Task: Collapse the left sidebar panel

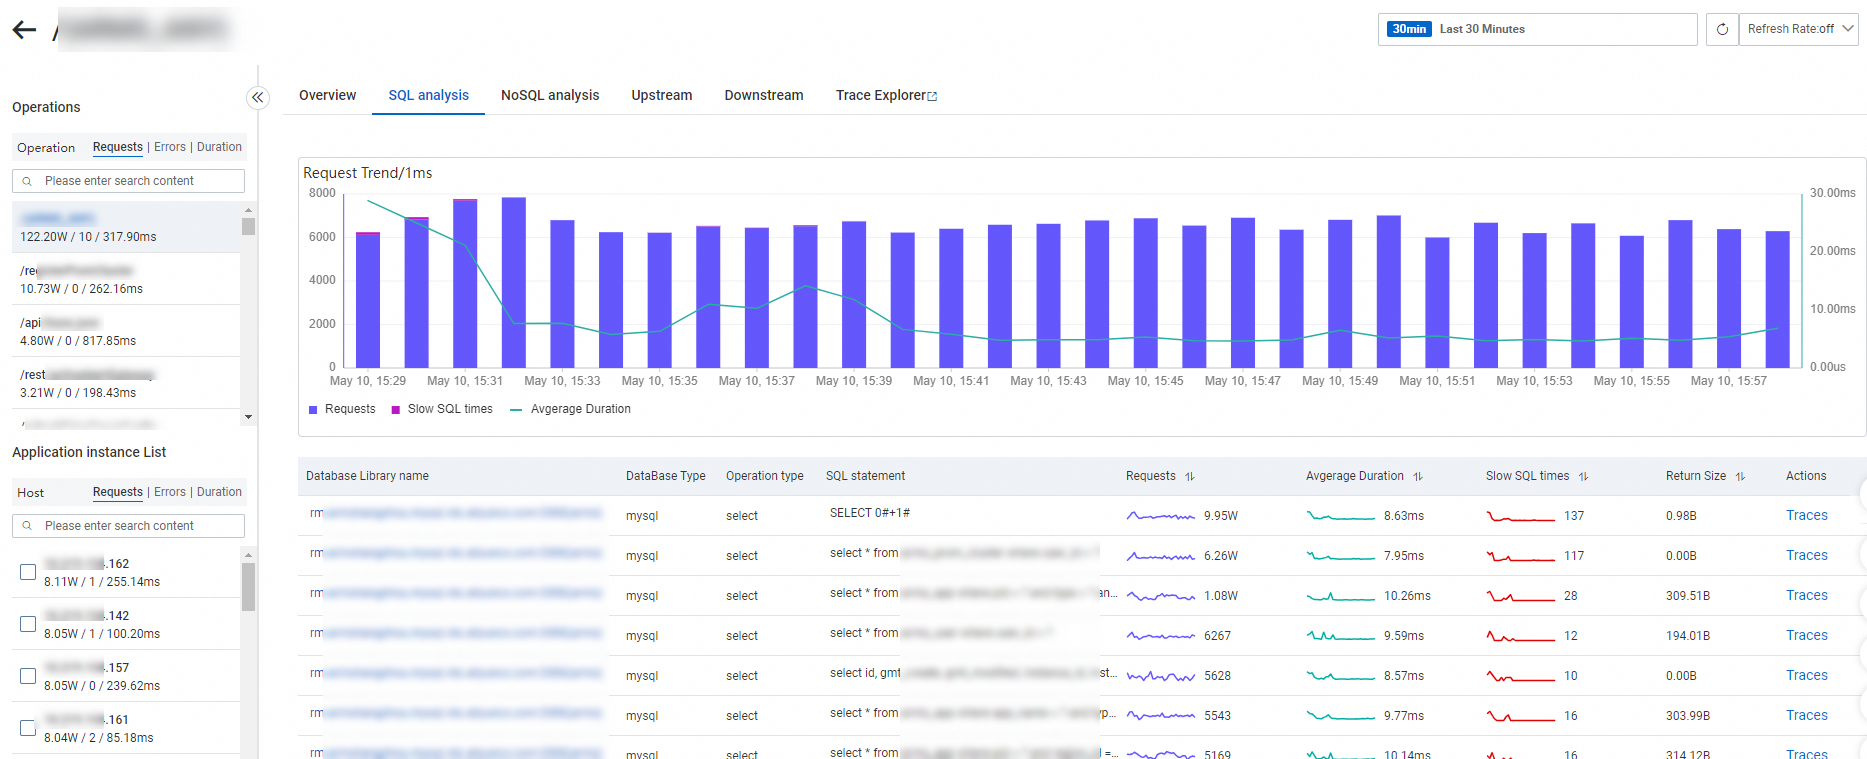Action: 258,97
